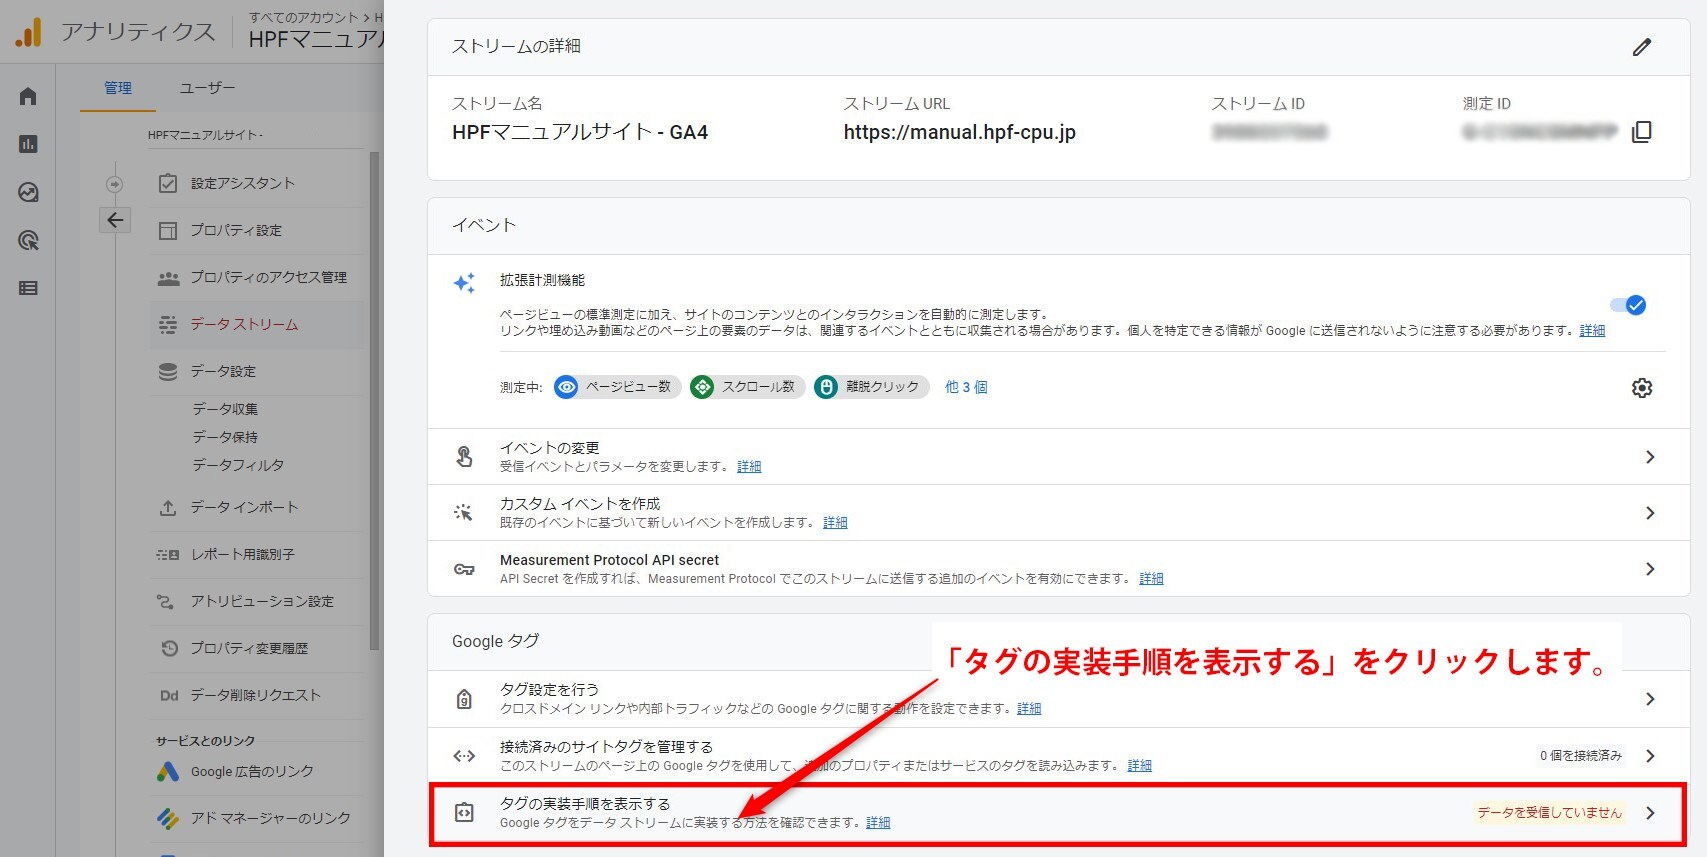The height and width of the screenshot is (857, 1707).
Task: Open the Advertising icon in left rail
Action: point(28,240)
